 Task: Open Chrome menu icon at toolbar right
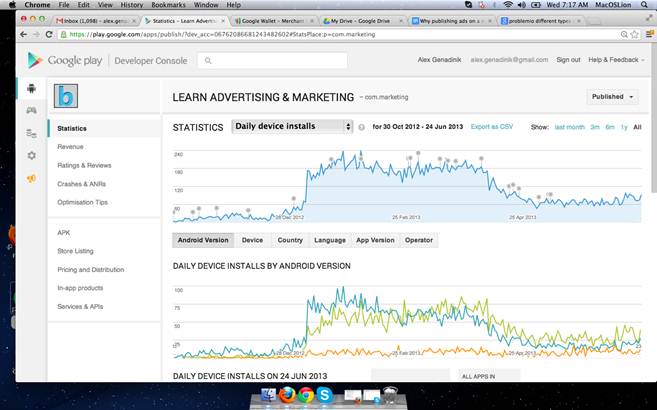point(649,34)
